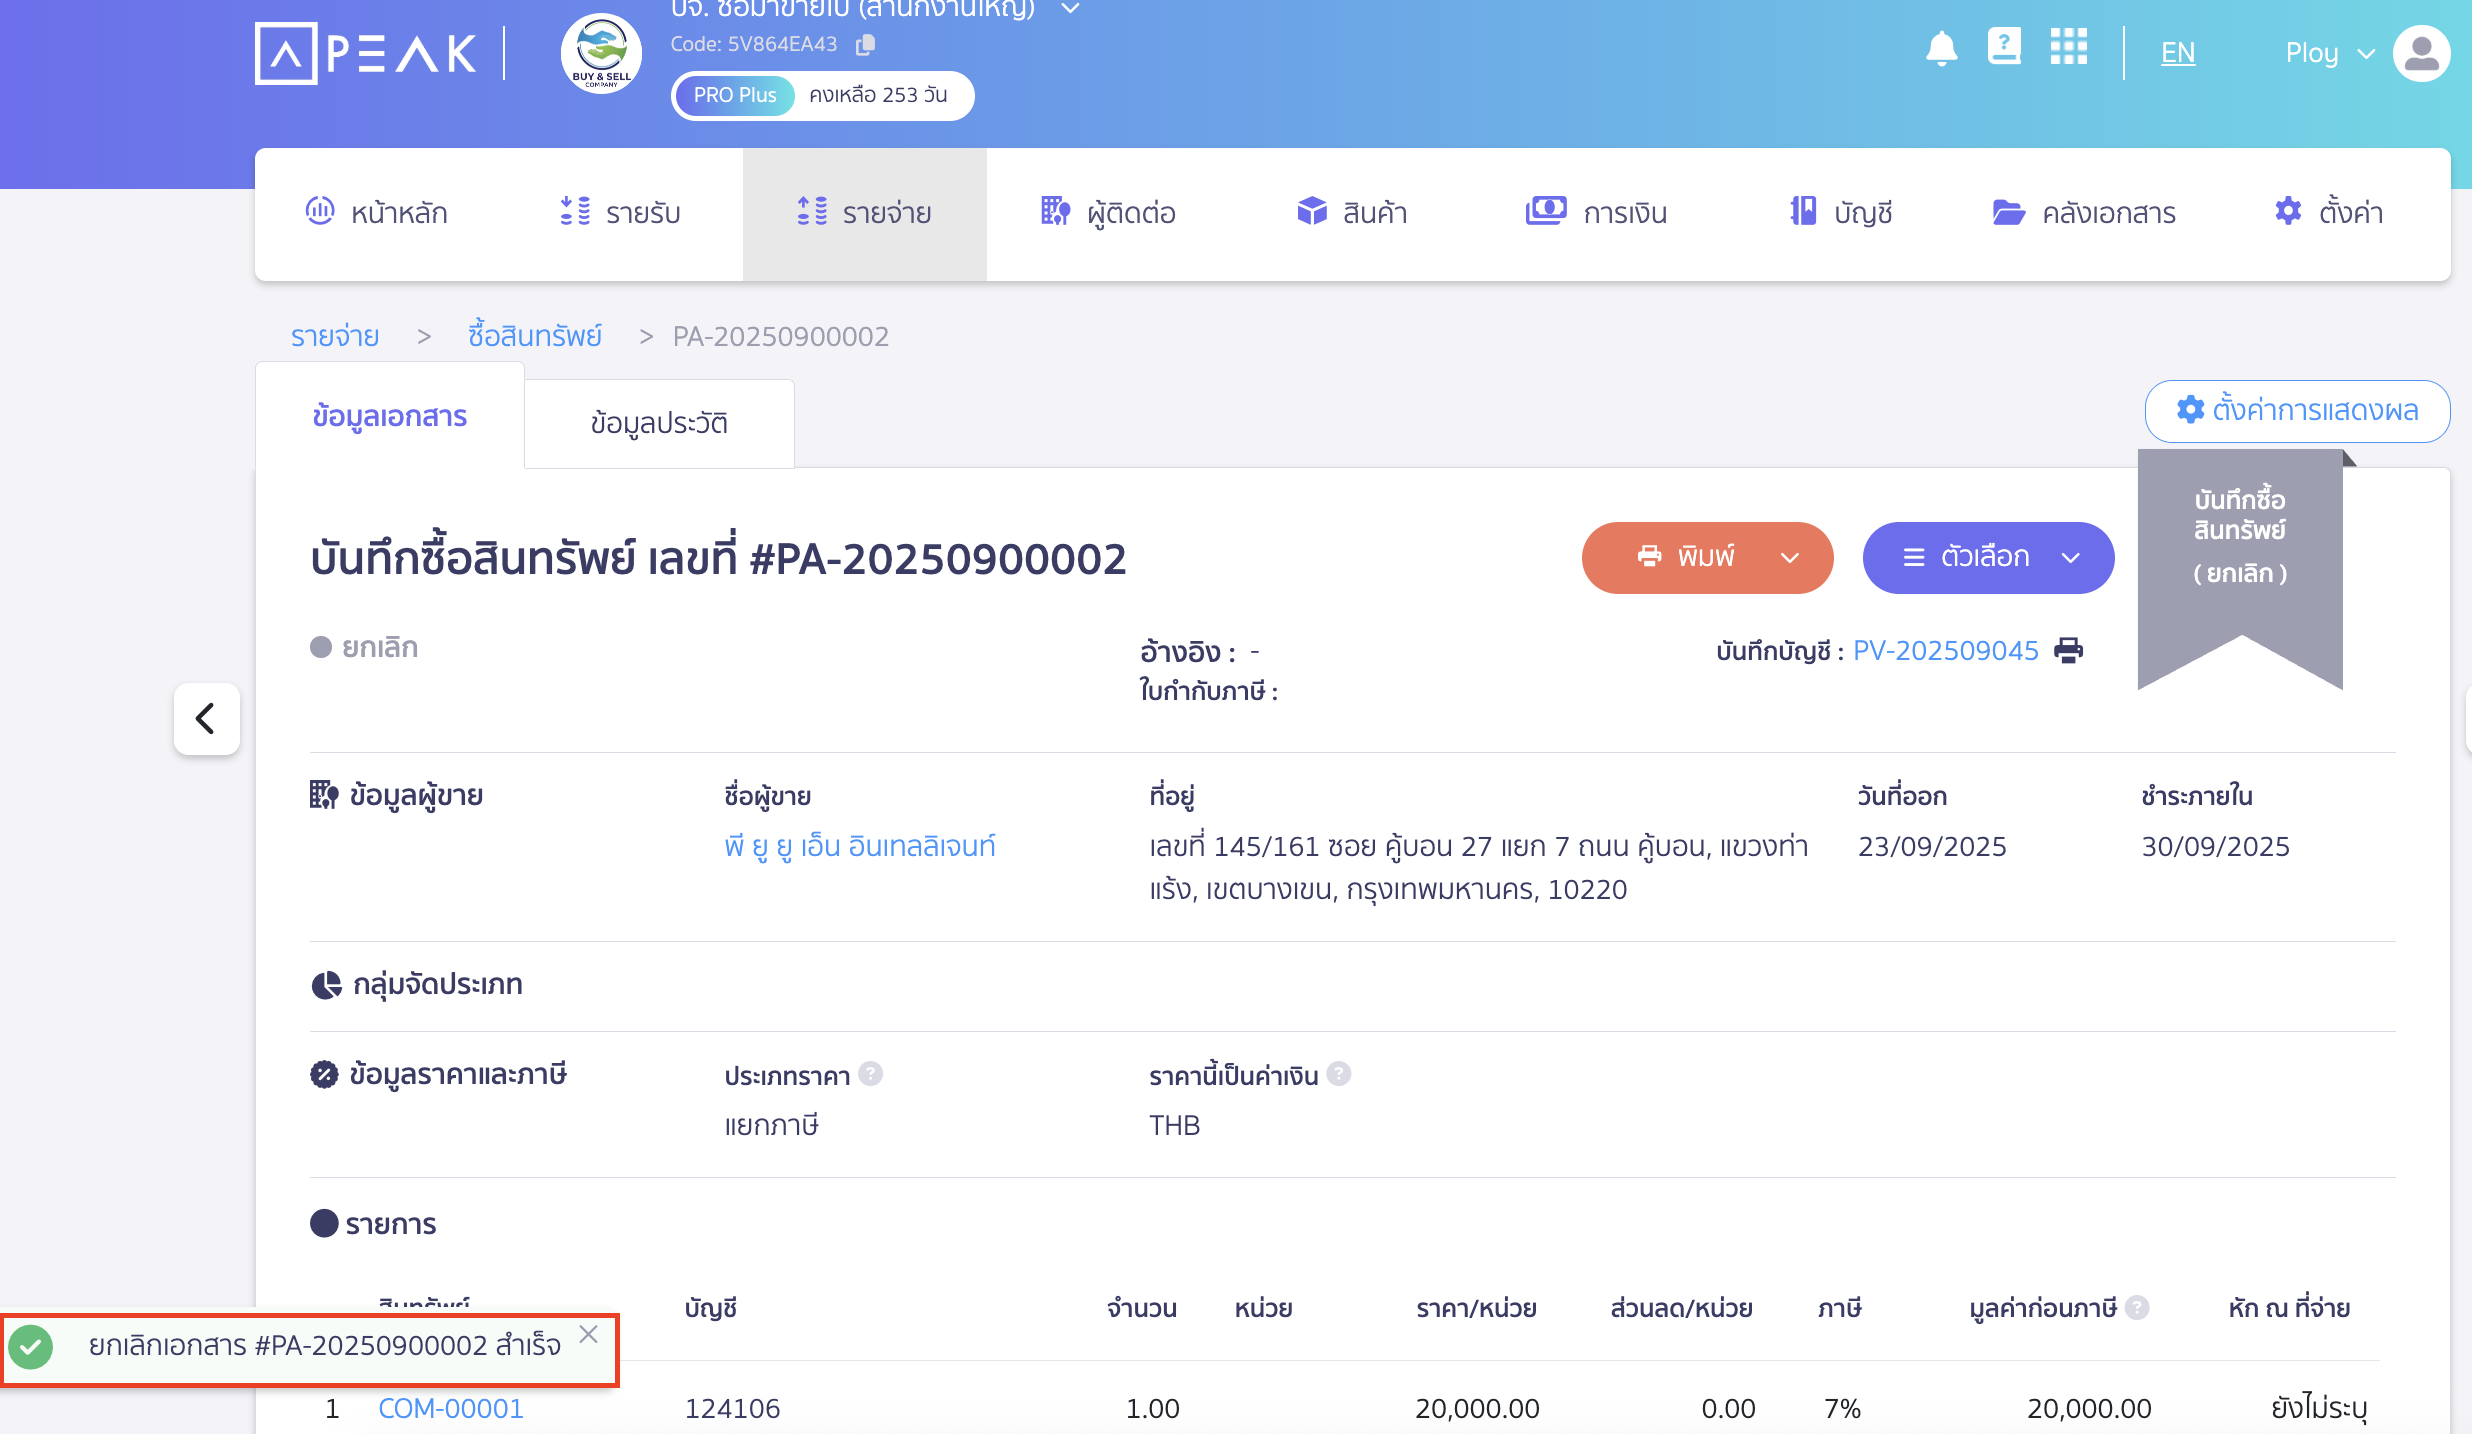Switch to the ข้อมูลประวัติ tab
The image size is (2472, 1434).
pos(659,423)
